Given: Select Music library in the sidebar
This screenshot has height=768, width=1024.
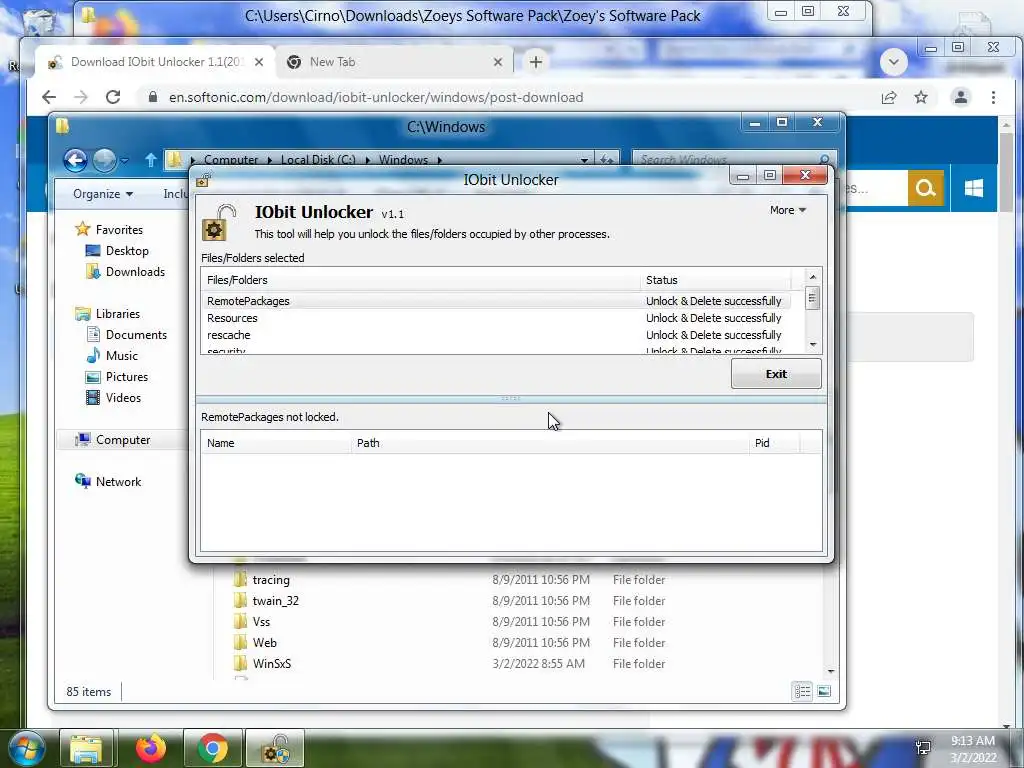Looking at the screenshot, I should tap(121, 356).
